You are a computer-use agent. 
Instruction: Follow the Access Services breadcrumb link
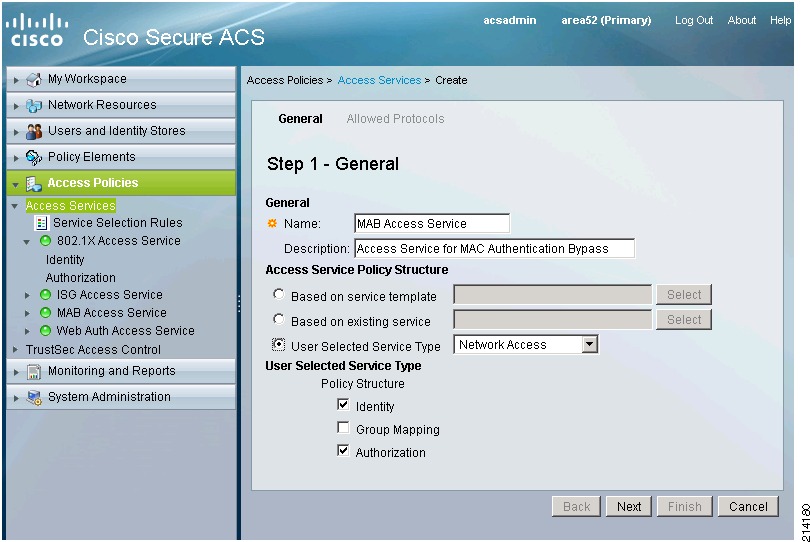(x=379, y=80)
